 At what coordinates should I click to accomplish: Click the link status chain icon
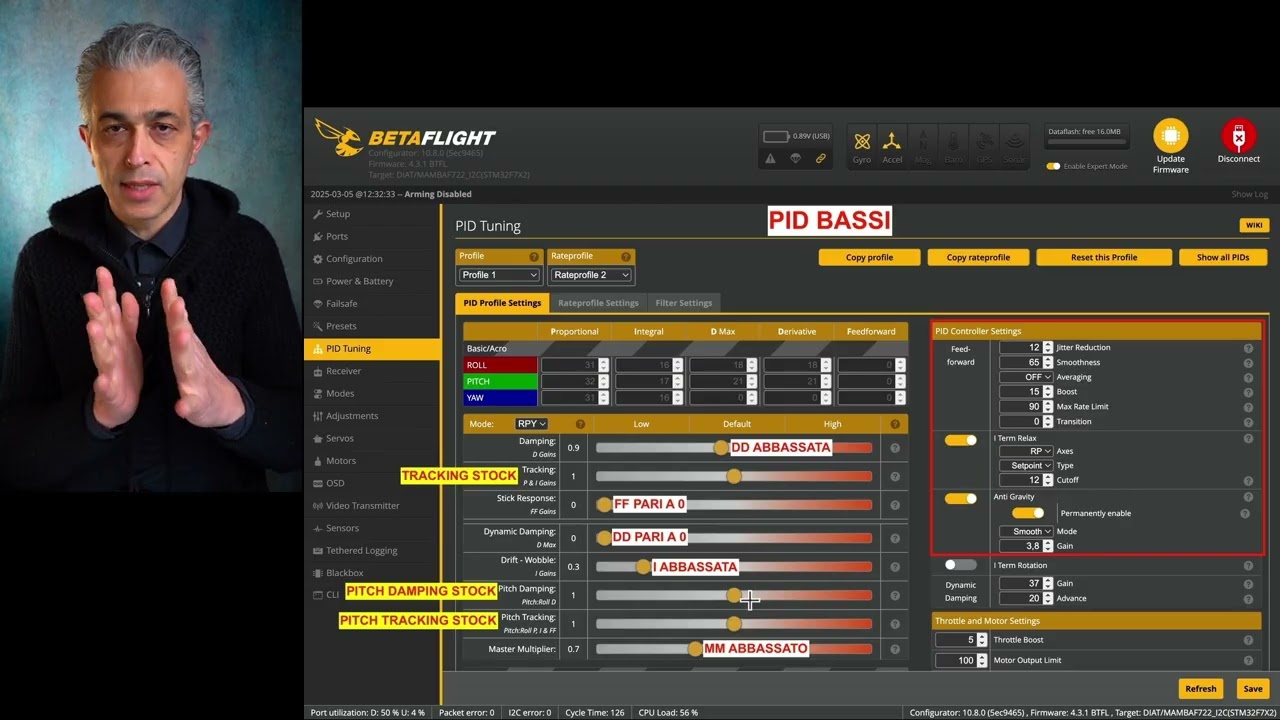pos(820,158)
